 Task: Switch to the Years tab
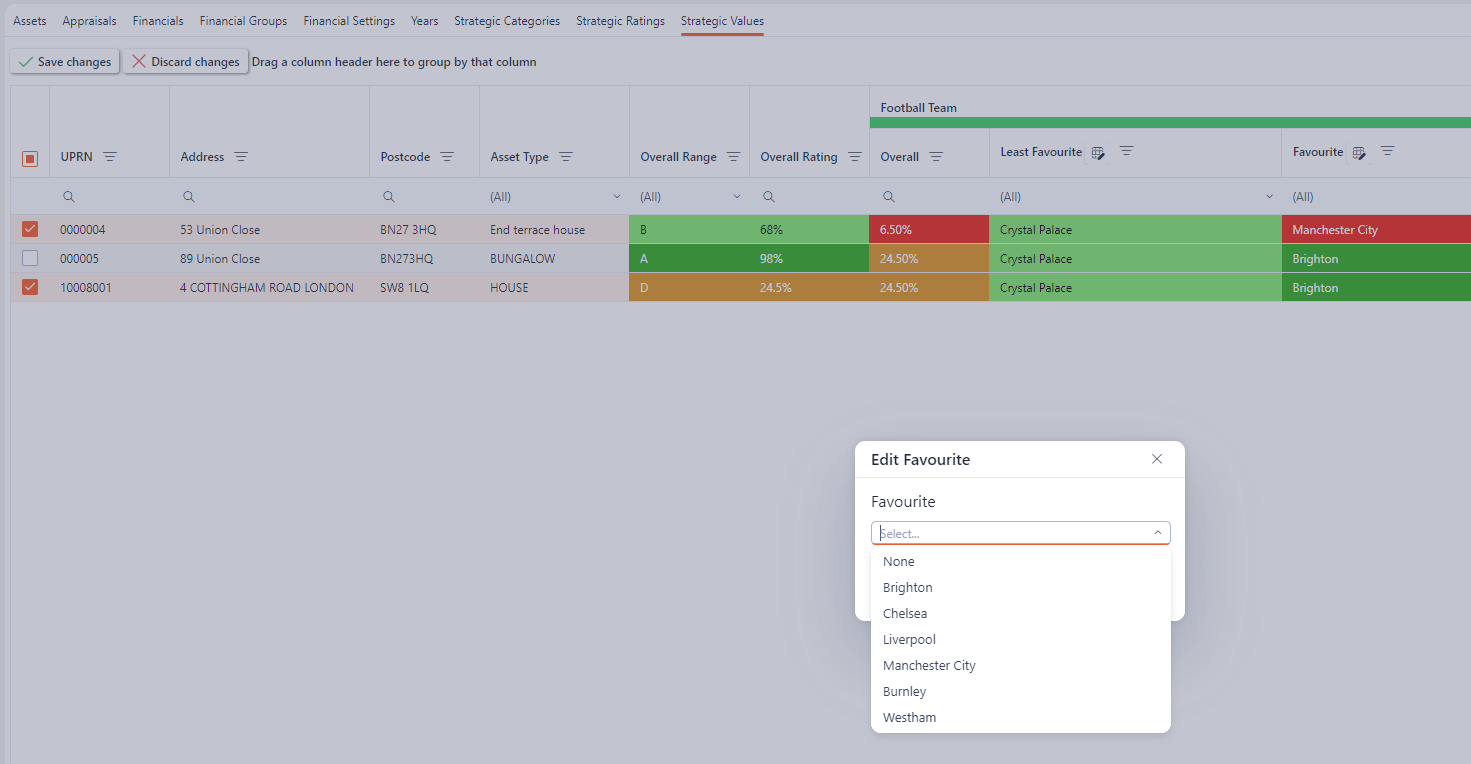[x=424, y=21]
